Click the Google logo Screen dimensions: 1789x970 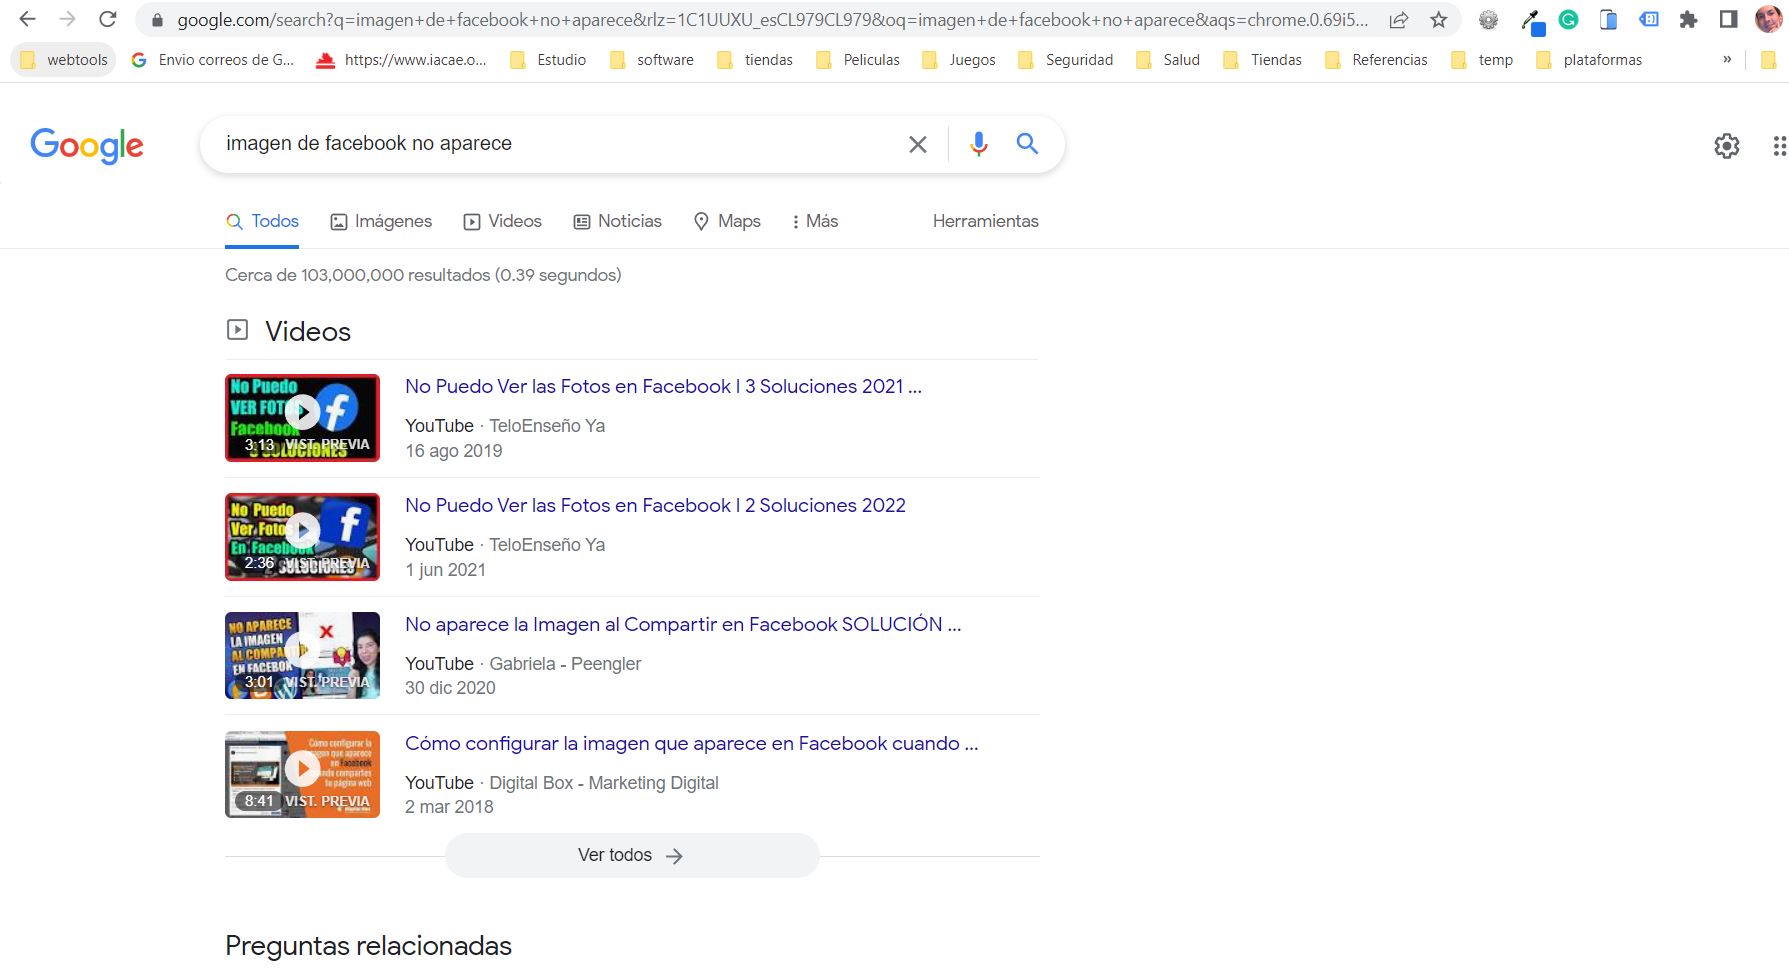tap(87, 146)
